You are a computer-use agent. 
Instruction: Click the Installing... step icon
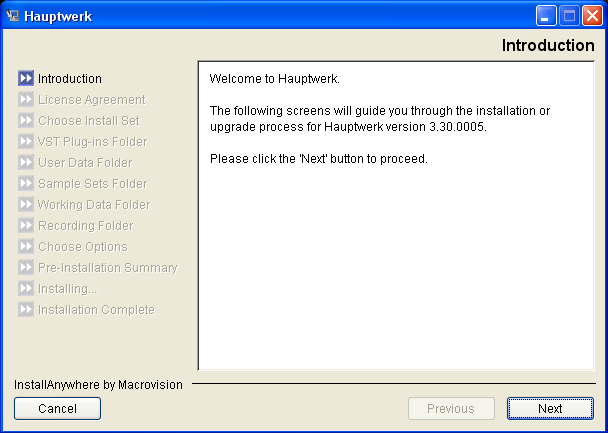(26, 288)
